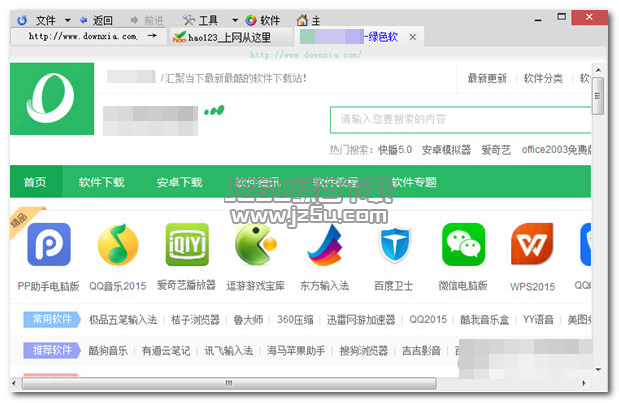The height and width of the screenshot is (403, 619).
Task: Open the 微信电脑版 text link
Action: pos(463,285)
